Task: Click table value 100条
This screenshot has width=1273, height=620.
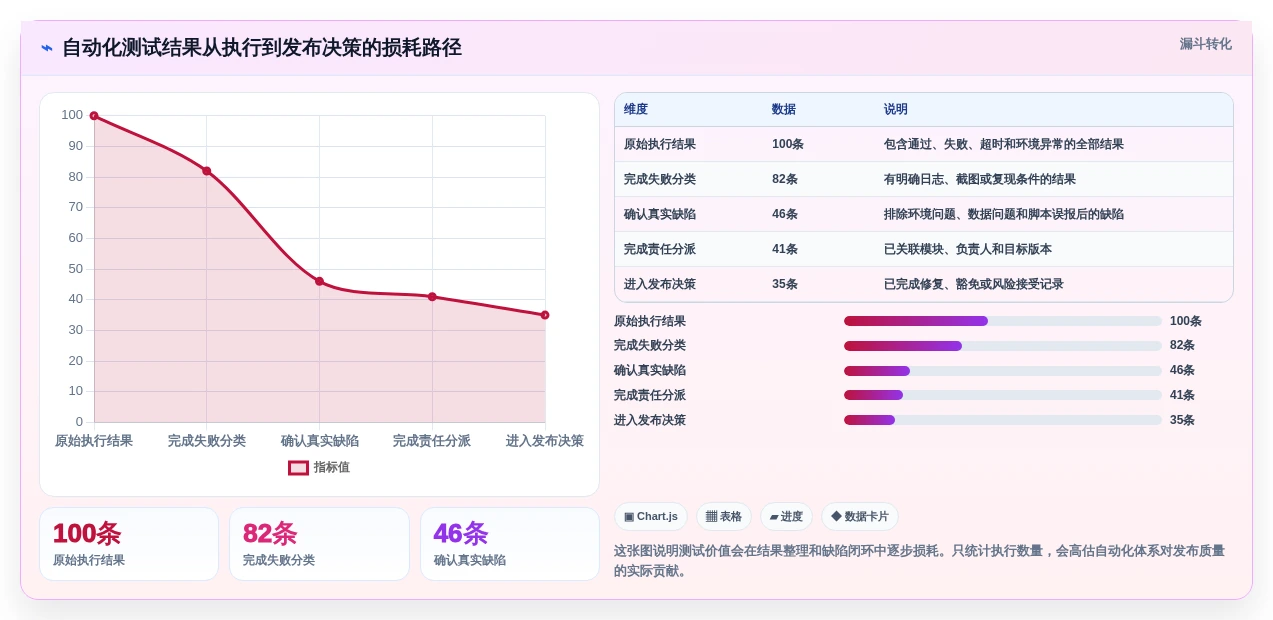Action: click(788, 144)
